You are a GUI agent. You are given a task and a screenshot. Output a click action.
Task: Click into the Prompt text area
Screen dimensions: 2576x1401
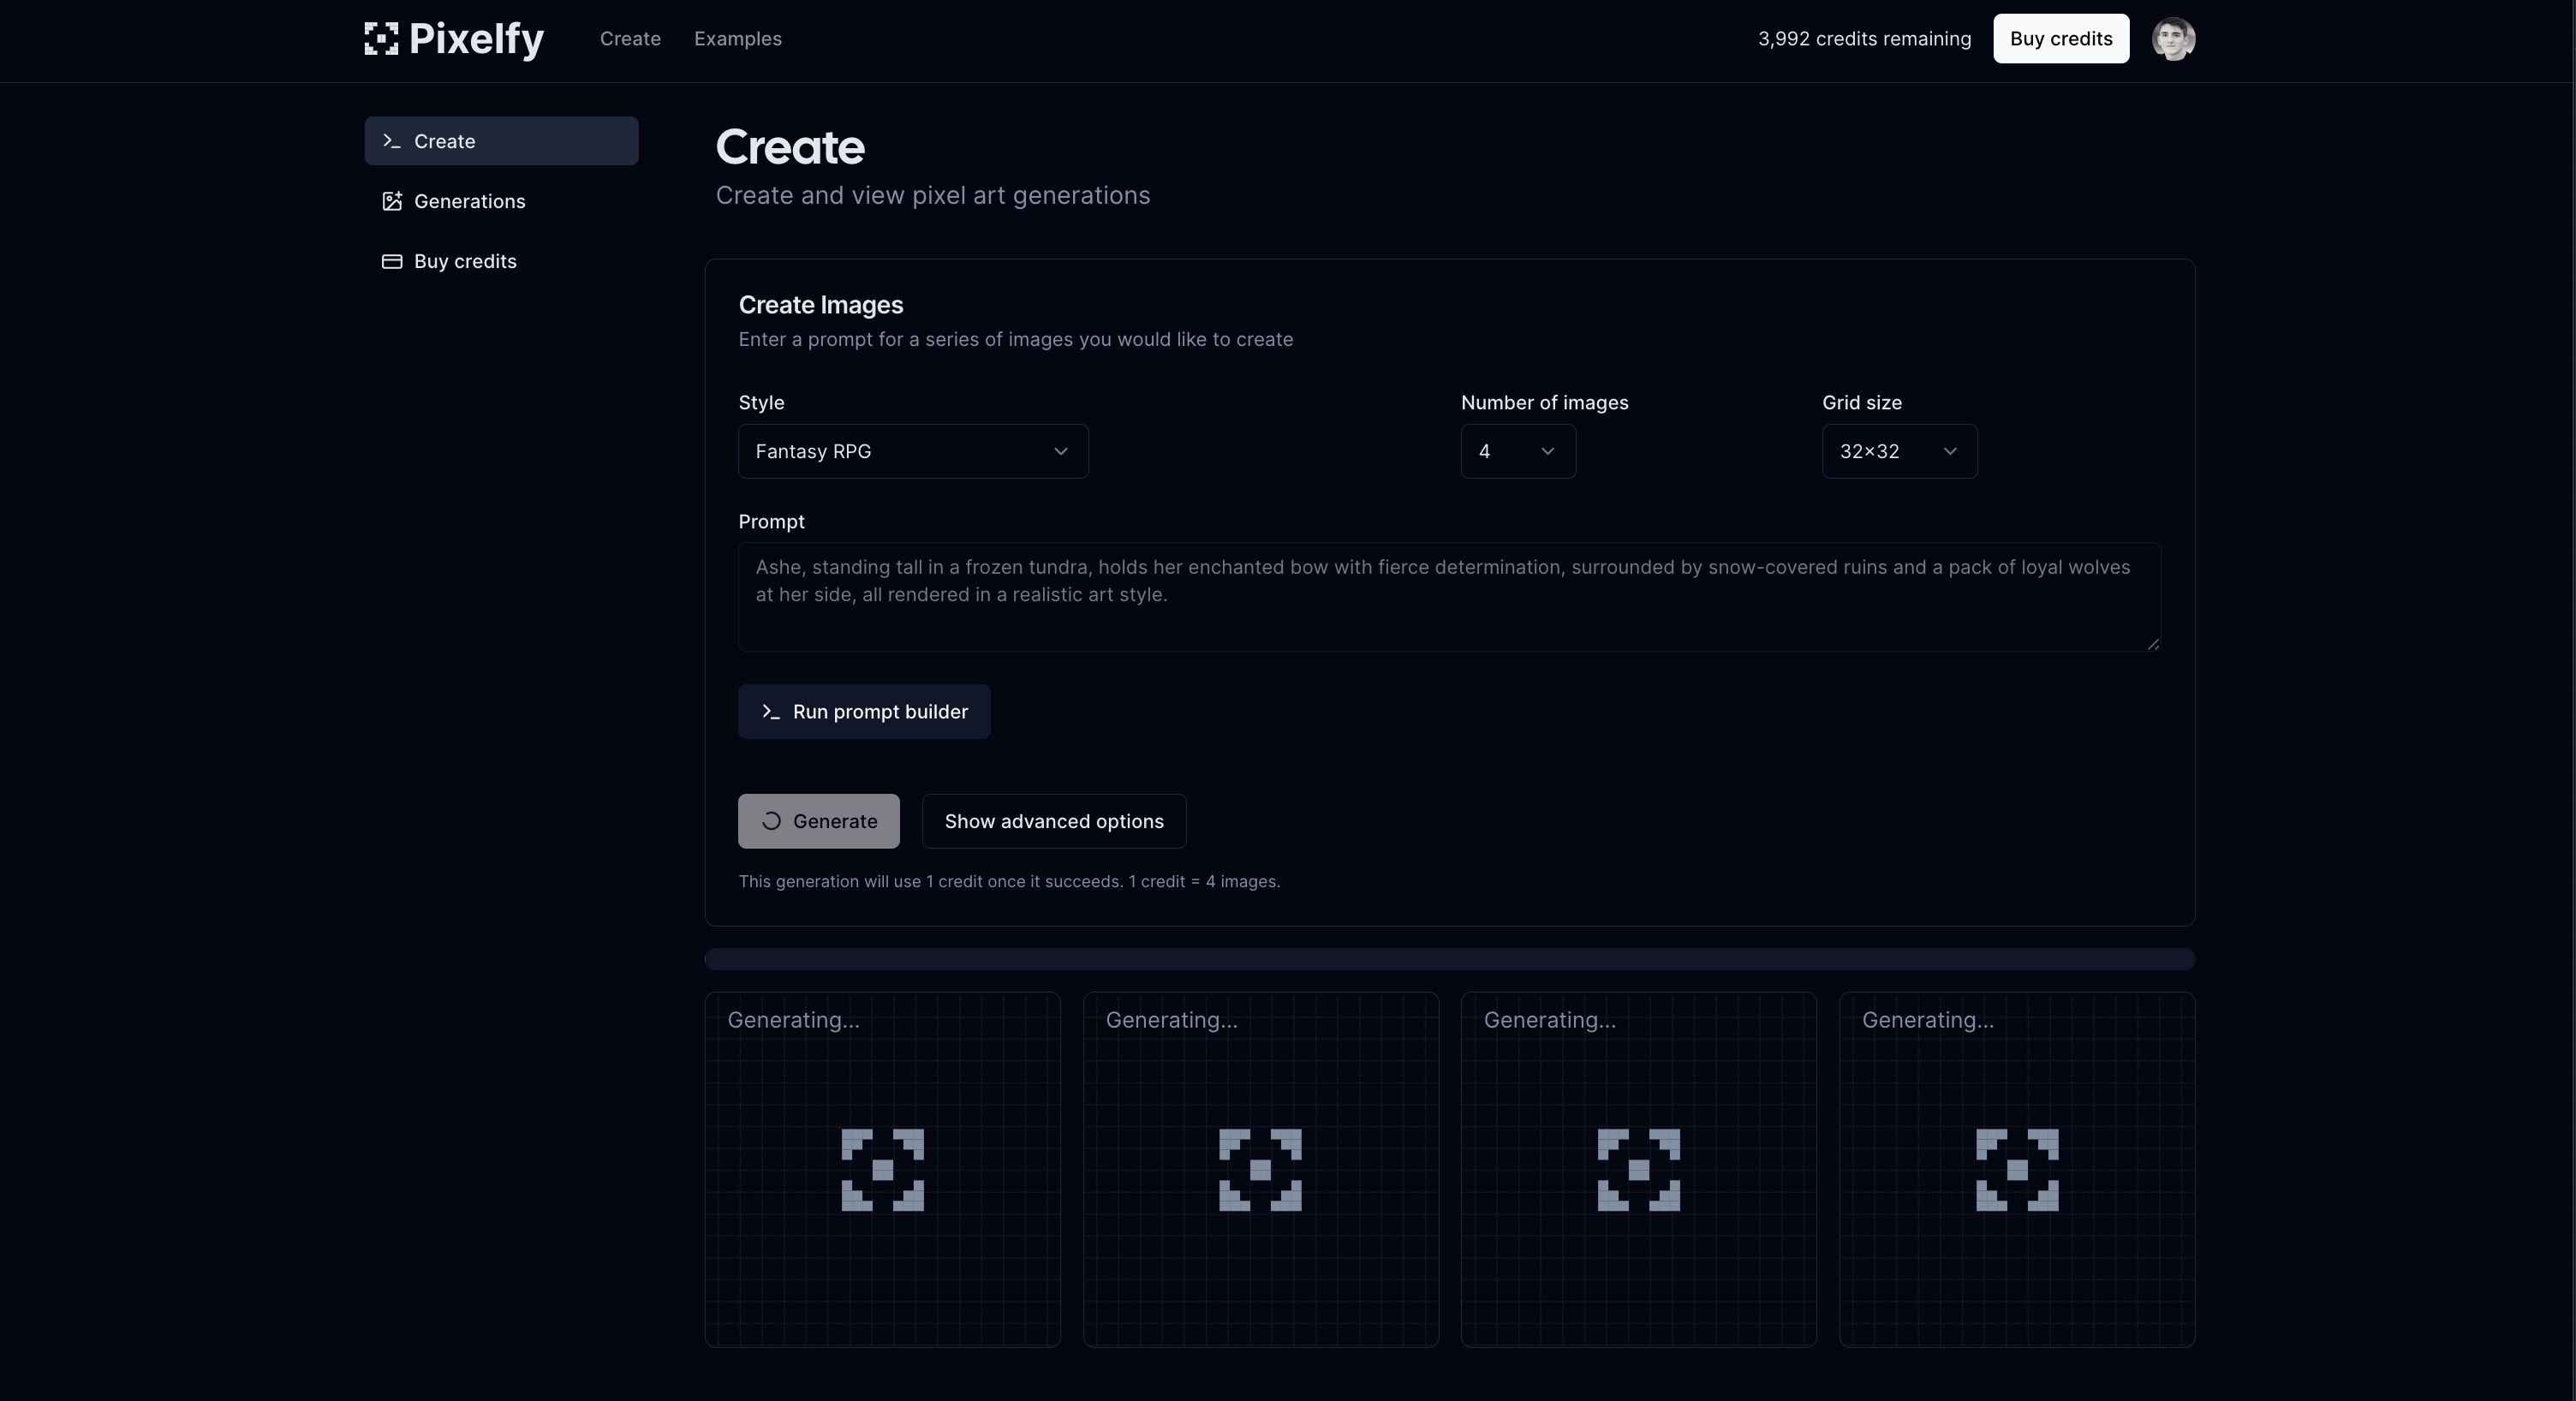tap(1449, 597)
